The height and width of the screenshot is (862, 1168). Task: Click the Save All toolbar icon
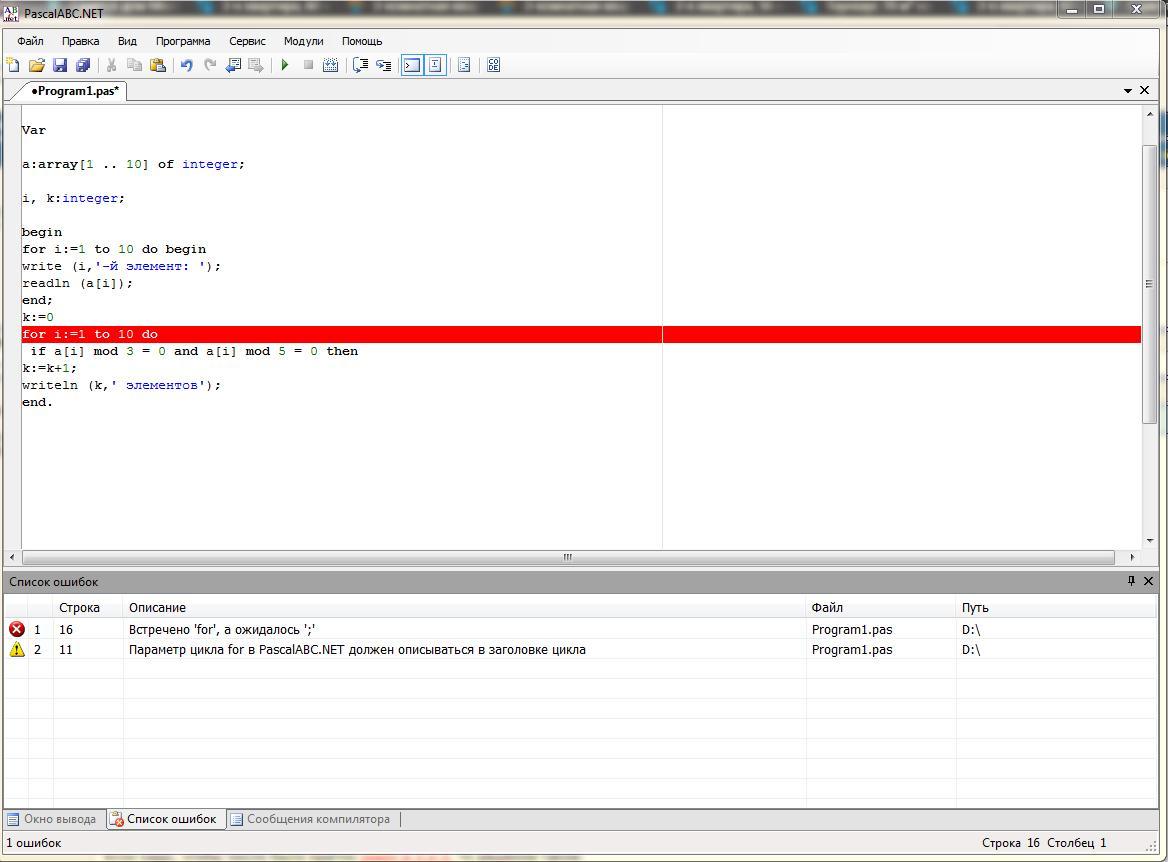click(x=83, y=65)
